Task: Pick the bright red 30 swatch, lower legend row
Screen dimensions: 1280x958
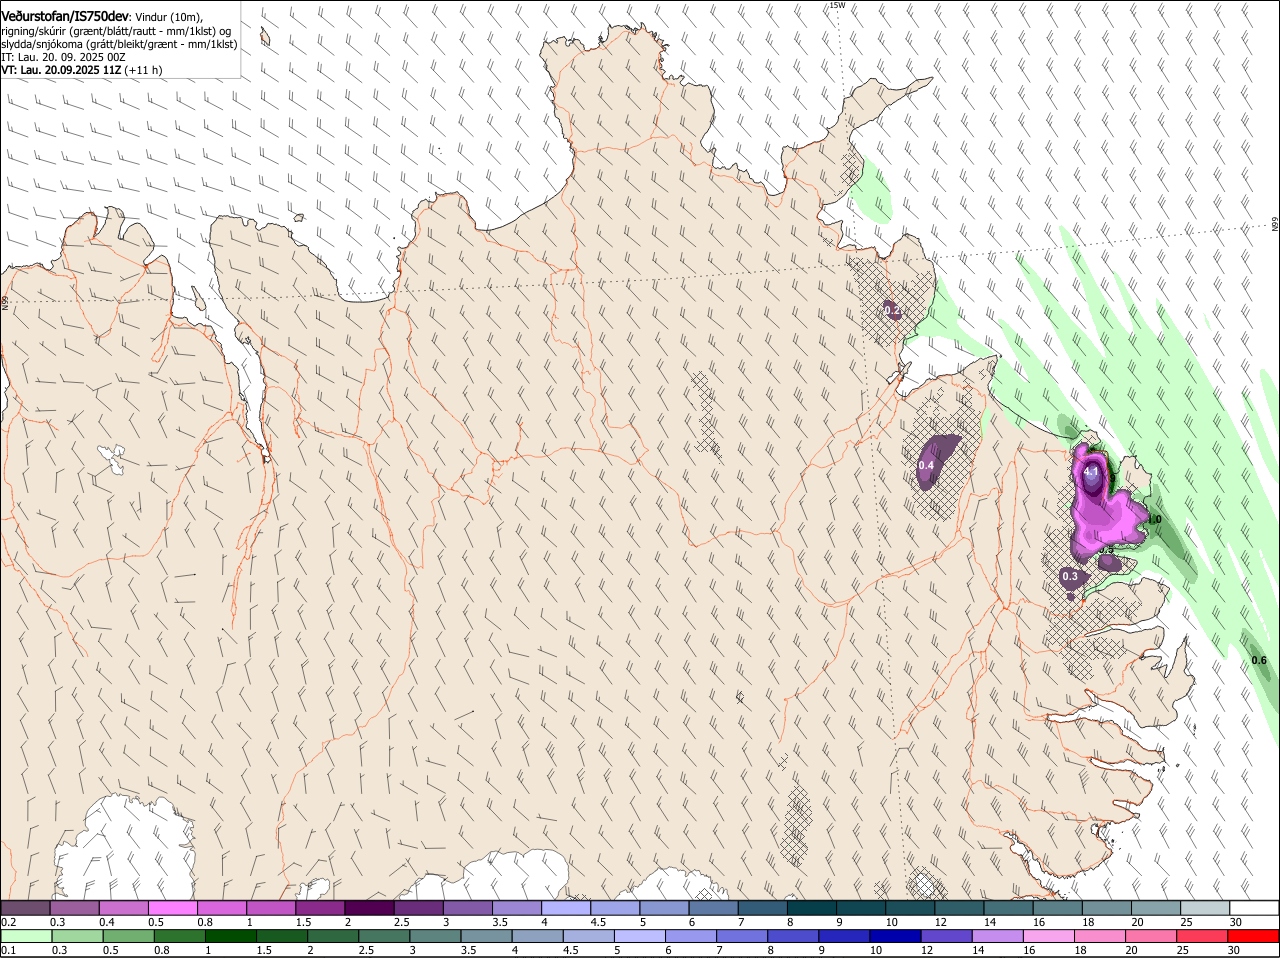Action: point(1253,936)
